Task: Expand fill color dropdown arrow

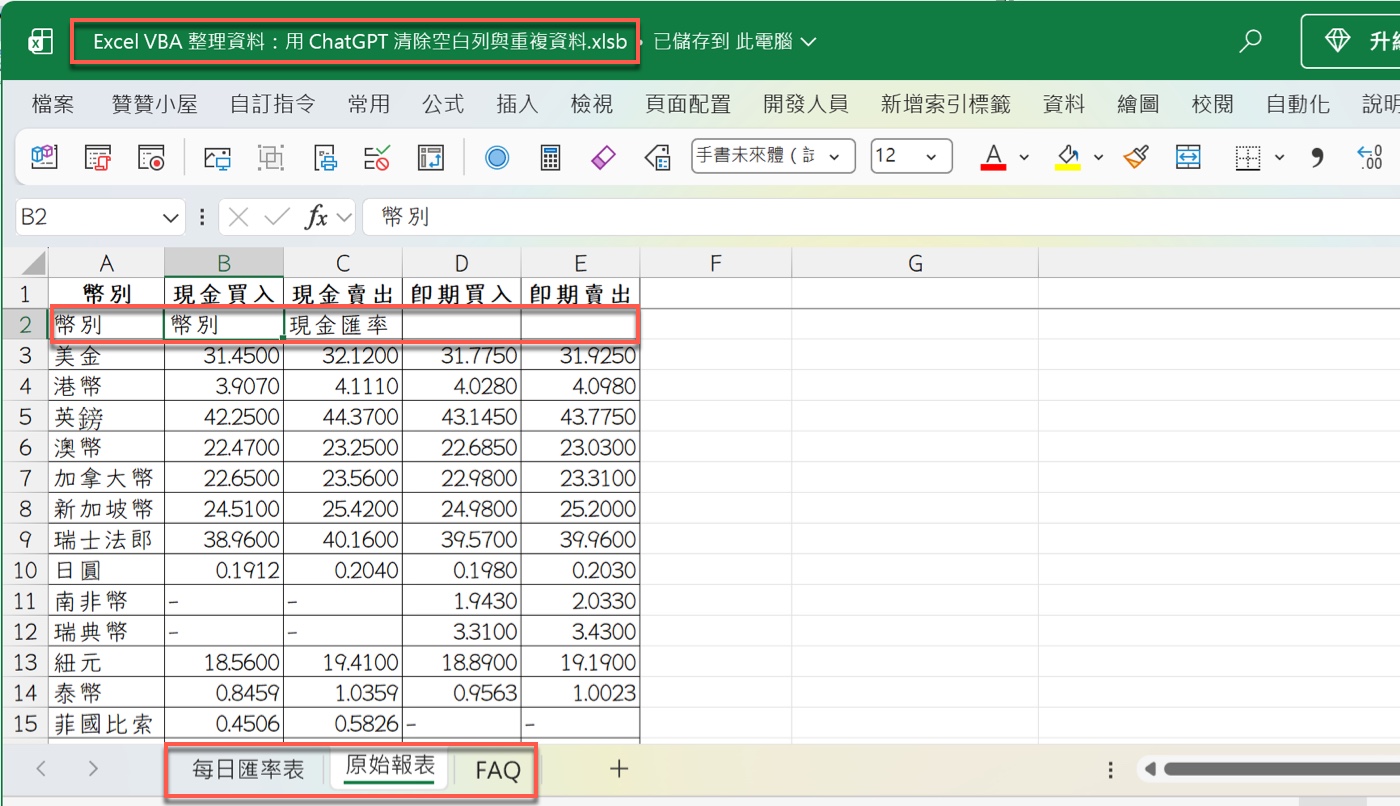Action: 1098,158
